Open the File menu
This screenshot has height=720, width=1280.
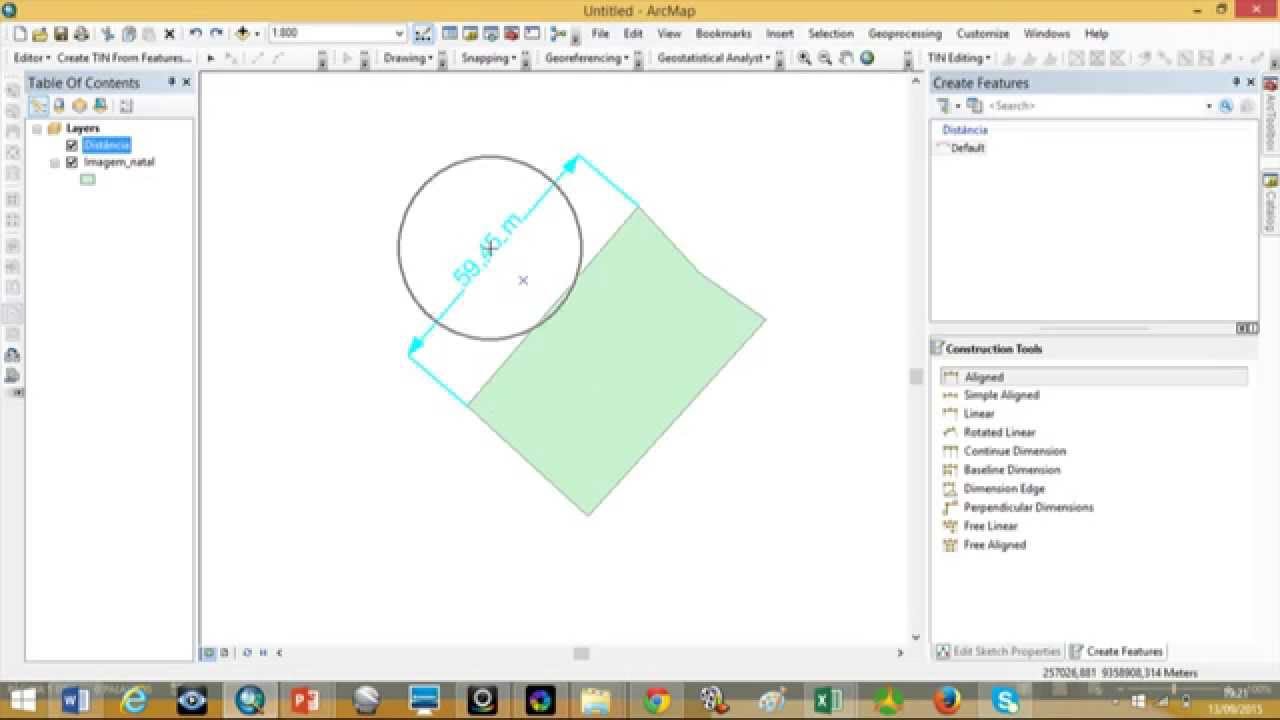[x=600, y=34]
